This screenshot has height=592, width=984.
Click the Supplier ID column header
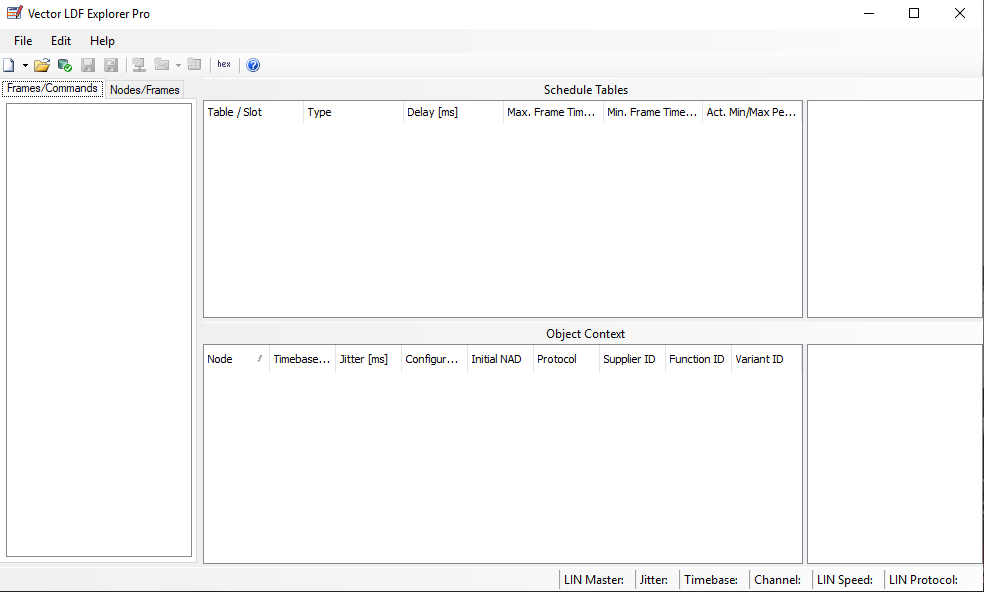pos(632,359)
